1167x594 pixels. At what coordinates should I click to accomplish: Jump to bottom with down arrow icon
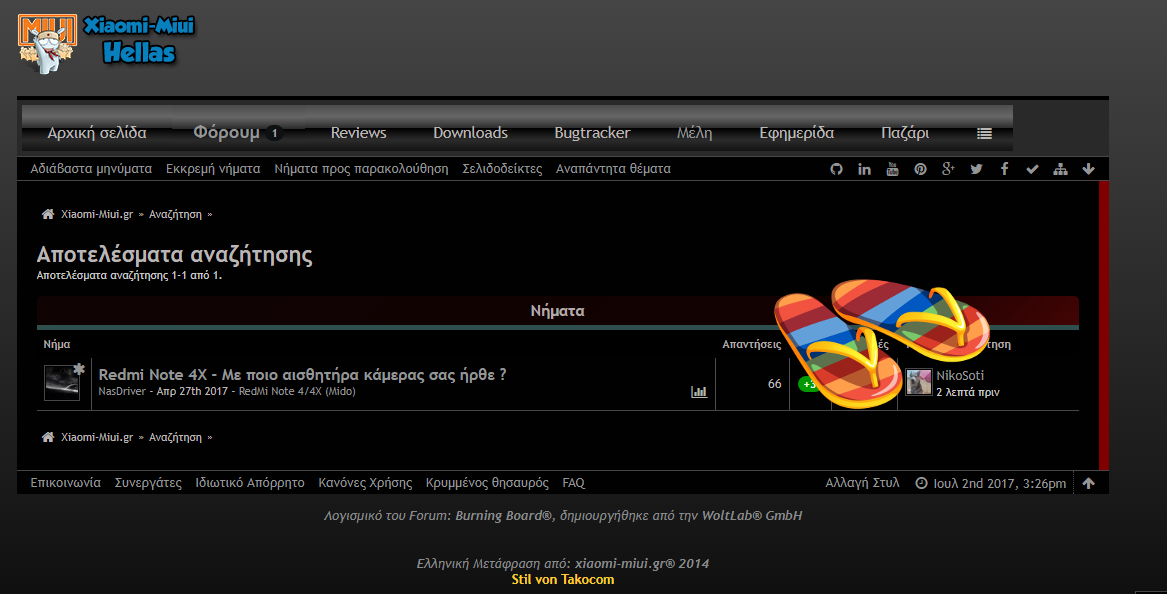[x=1089, y=169]
